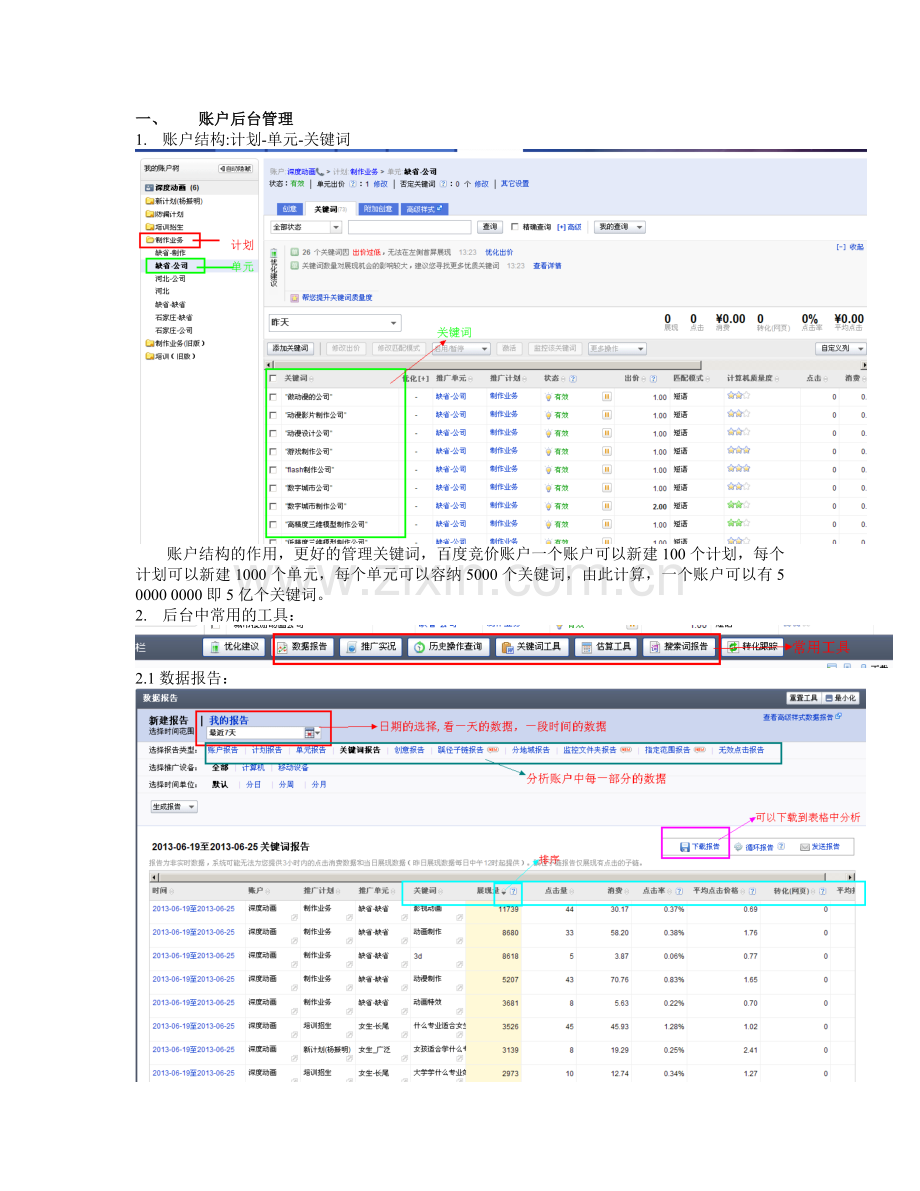This screenshot has height=1191, width=920.
Task: Click the pause icon in "做动漫的公司" row
Action: pos(607,396)
